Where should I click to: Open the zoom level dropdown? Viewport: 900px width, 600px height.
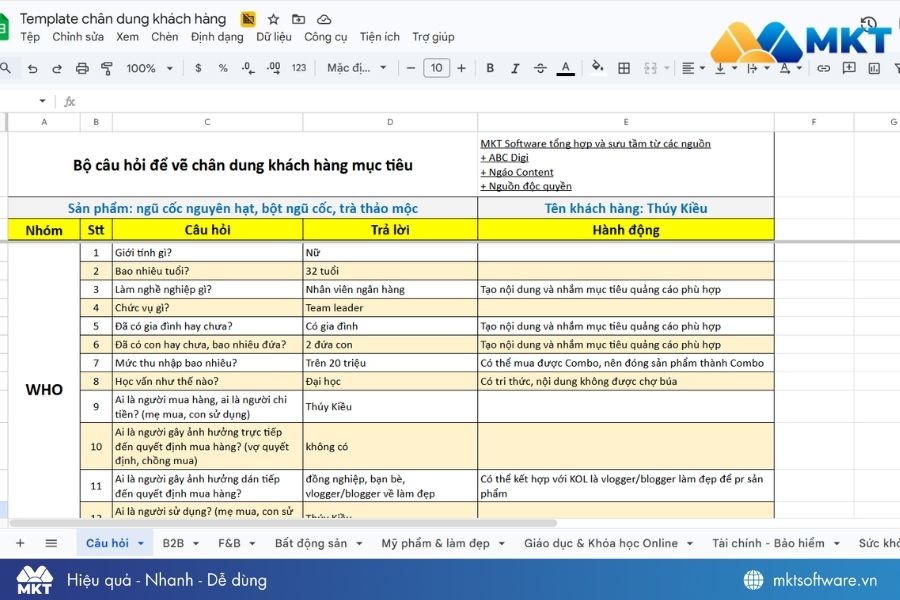coord(146,68)
